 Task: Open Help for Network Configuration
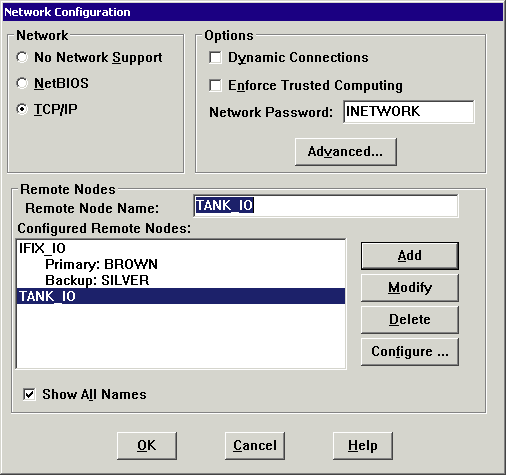click(363, 446)
